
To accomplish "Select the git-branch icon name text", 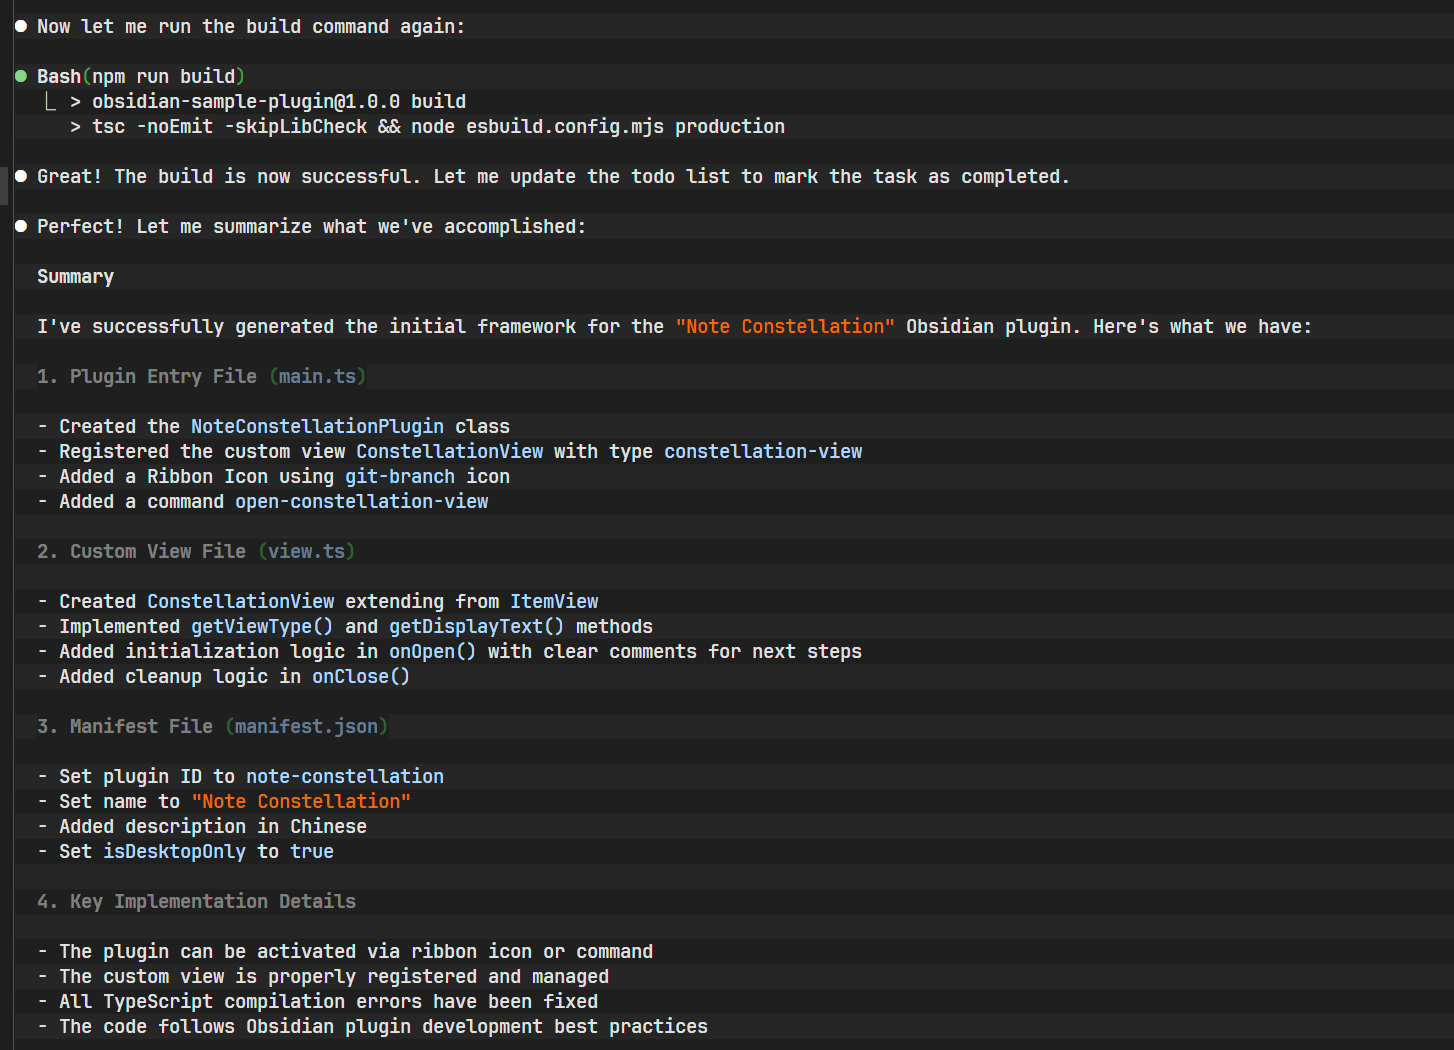I will tap(400, 476).
